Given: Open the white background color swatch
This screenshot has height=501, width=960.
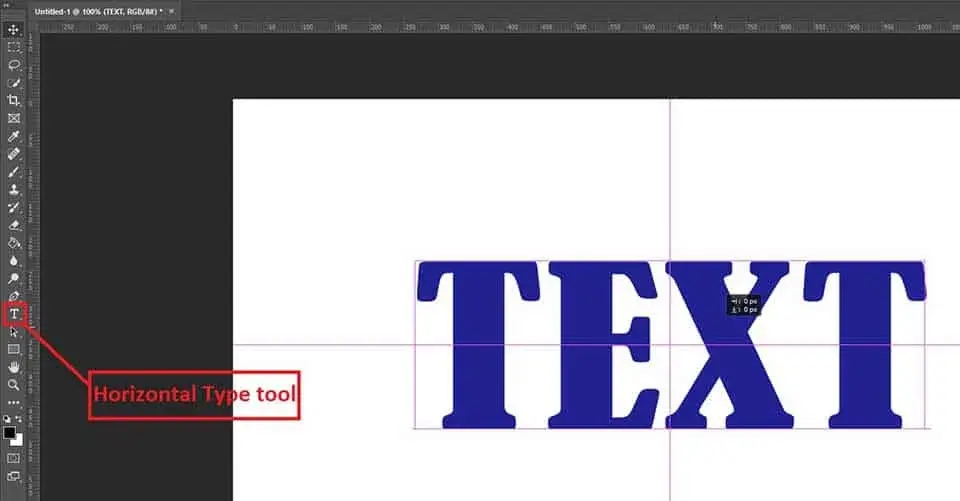Looking at the screenshot, I should (18, 441).
